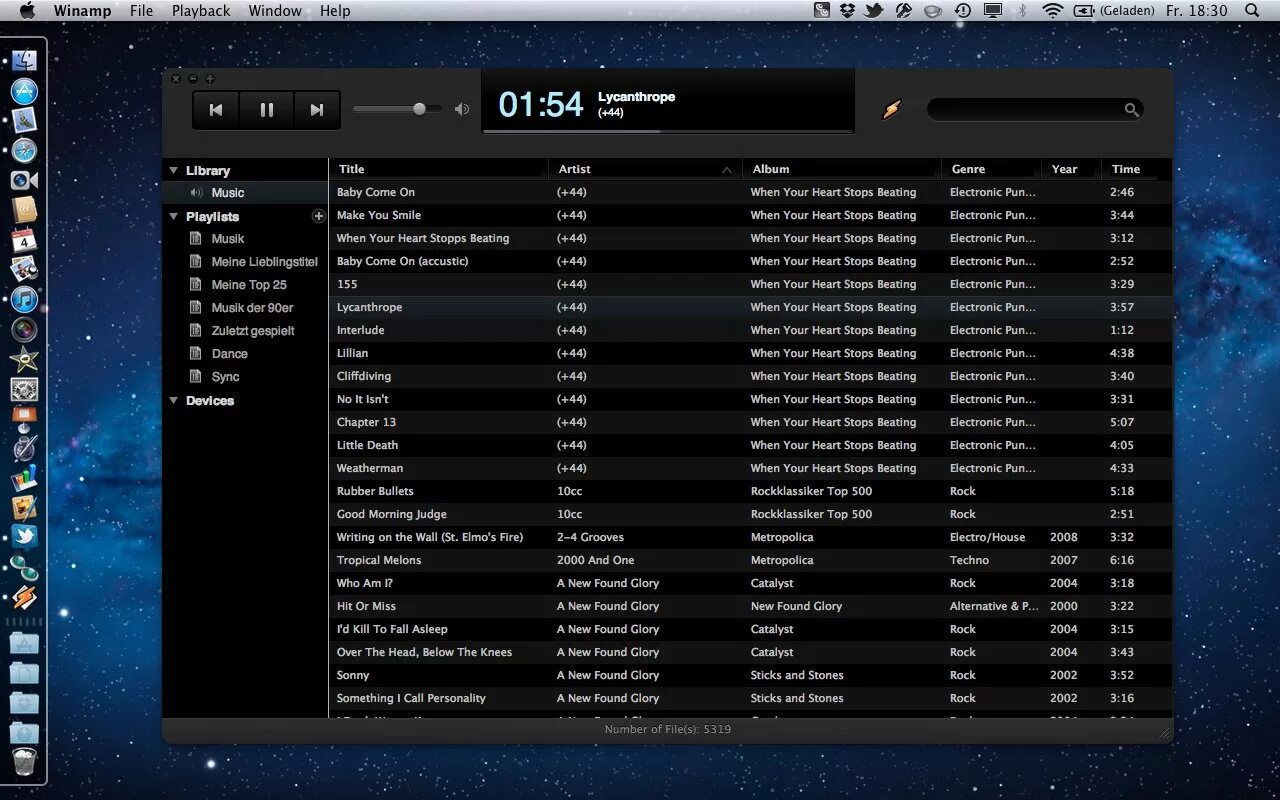Open Spotlight search in menu bar
The width and height of the screenshot is (1280, 800).
click(1252, 10)
